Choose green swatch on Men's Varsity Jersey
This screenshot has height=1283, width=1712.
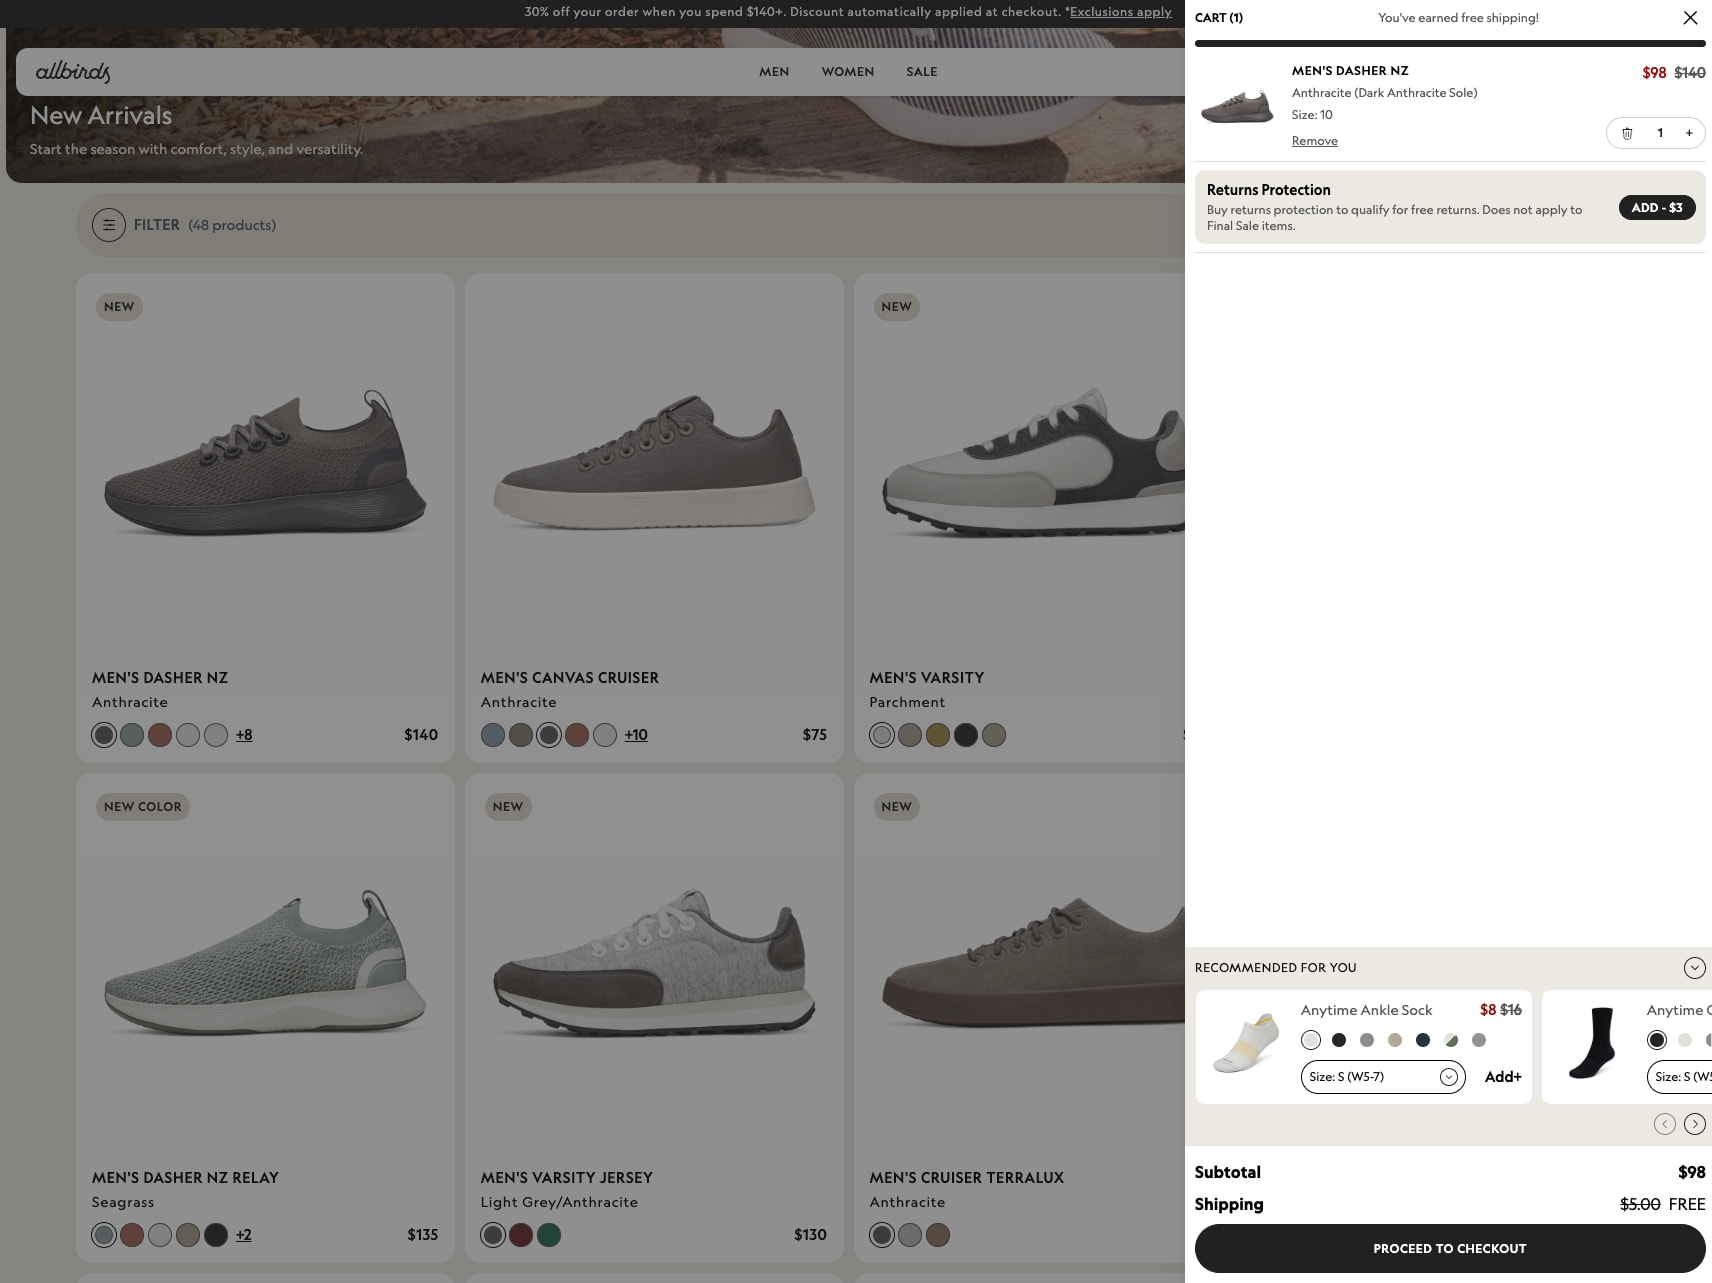click(549, 1235)
